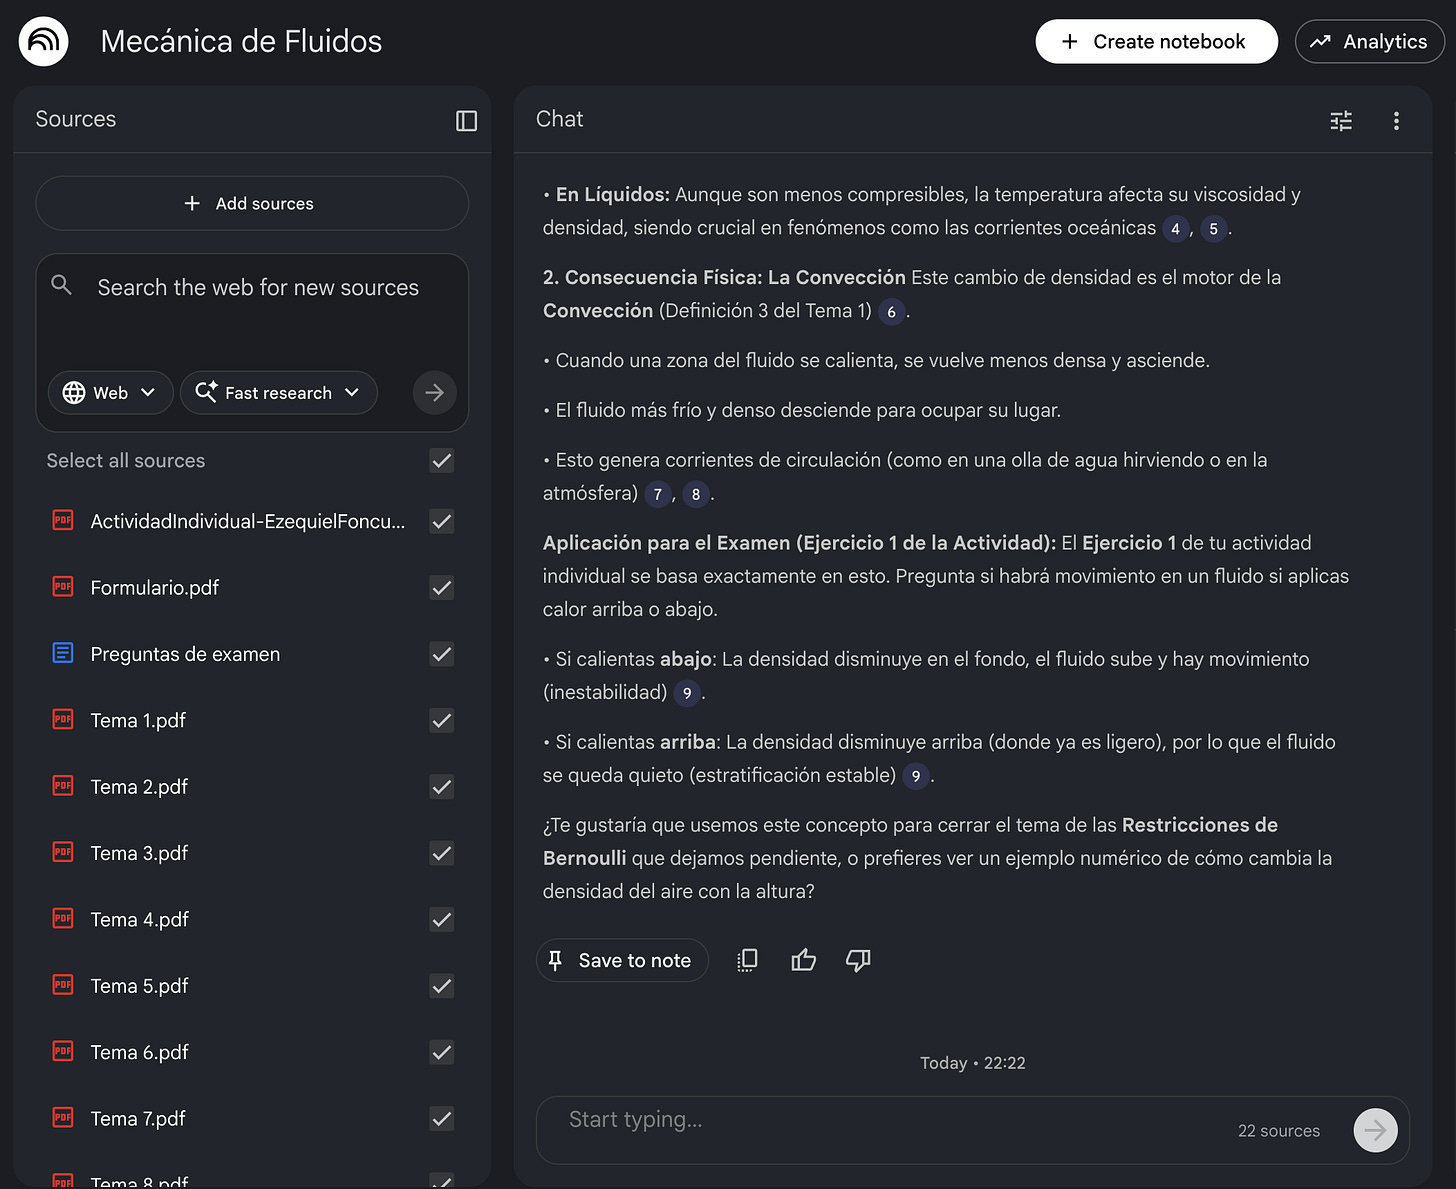Click PDF icon next to Tema 4.pdf
This screenshot has height=1189, width=1456.
click(63, 918)
